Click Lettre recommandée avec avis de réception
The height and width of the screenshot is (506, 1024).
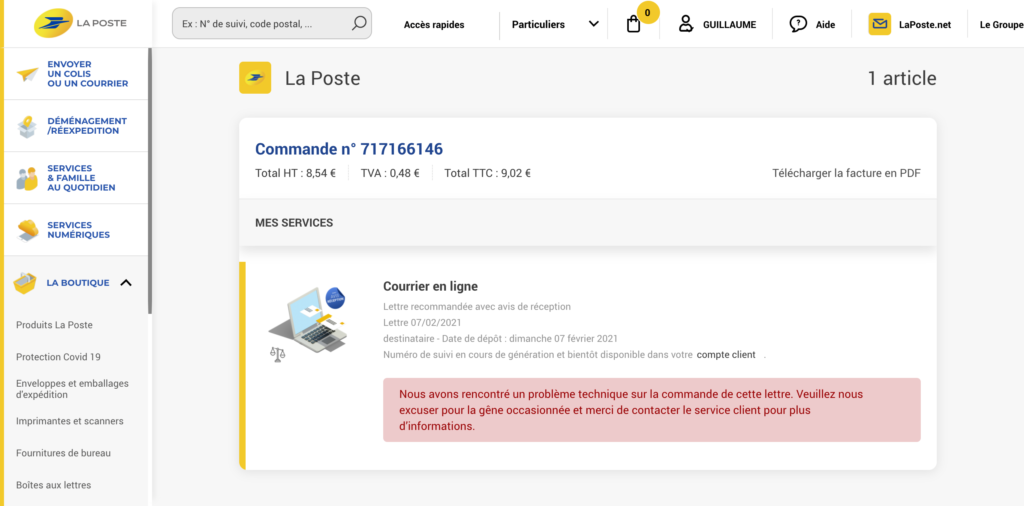(x=477, y=306)
